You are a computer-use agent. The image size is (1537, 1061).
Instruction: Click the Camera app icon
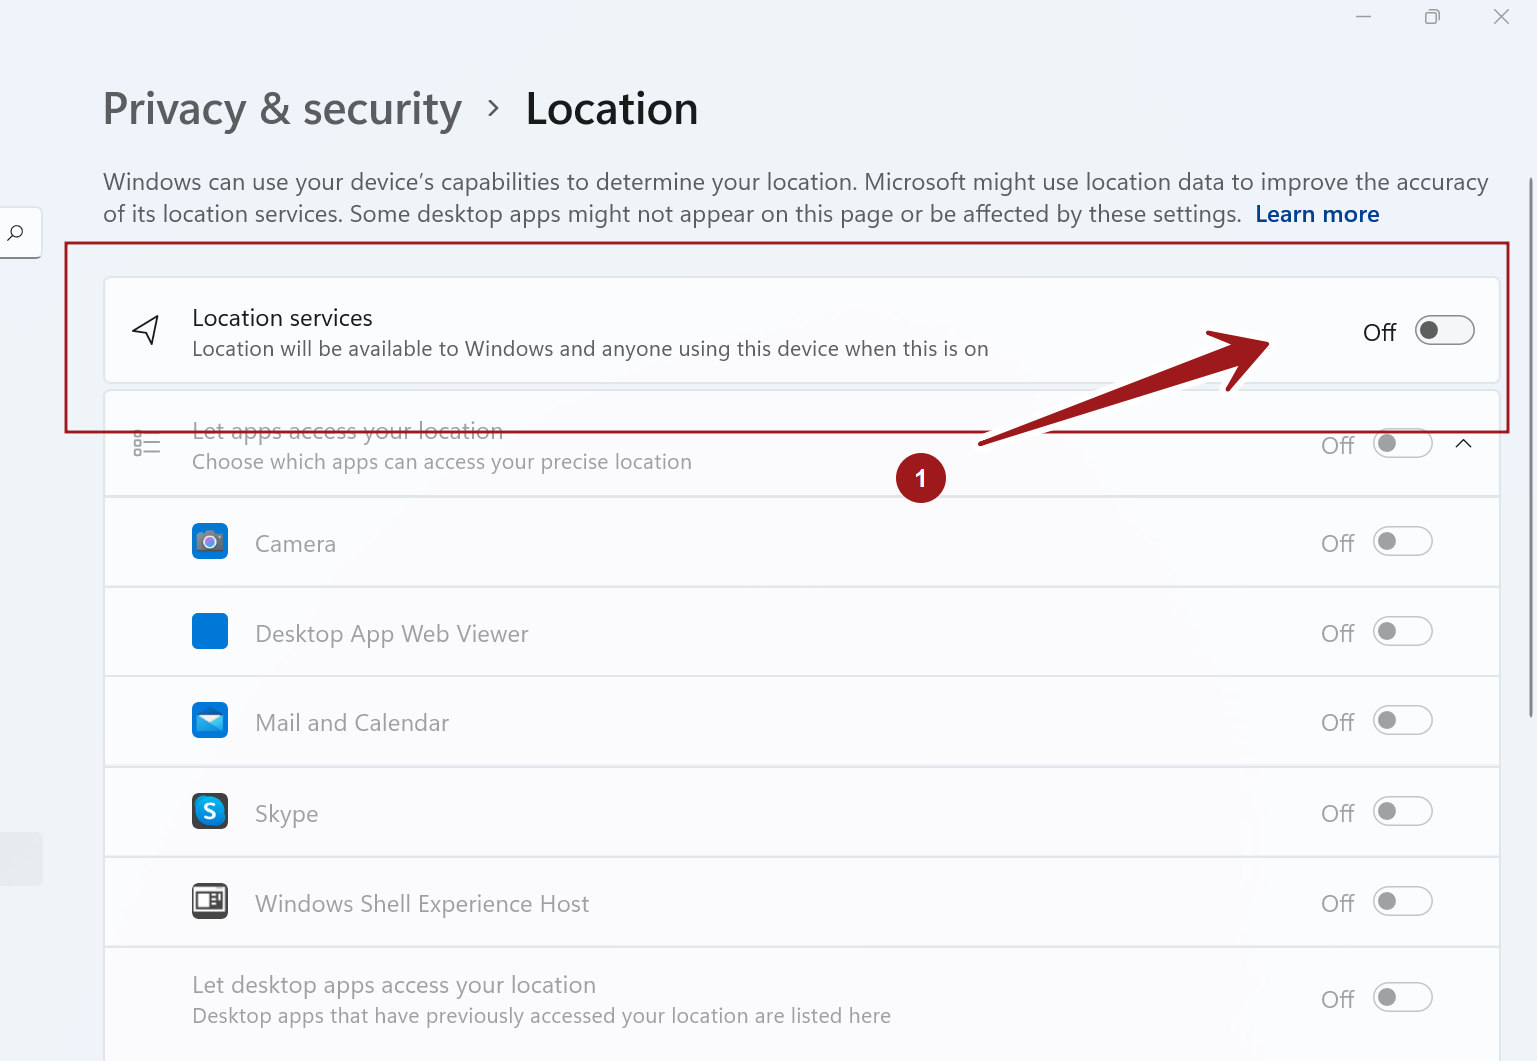tap(210, 541)
